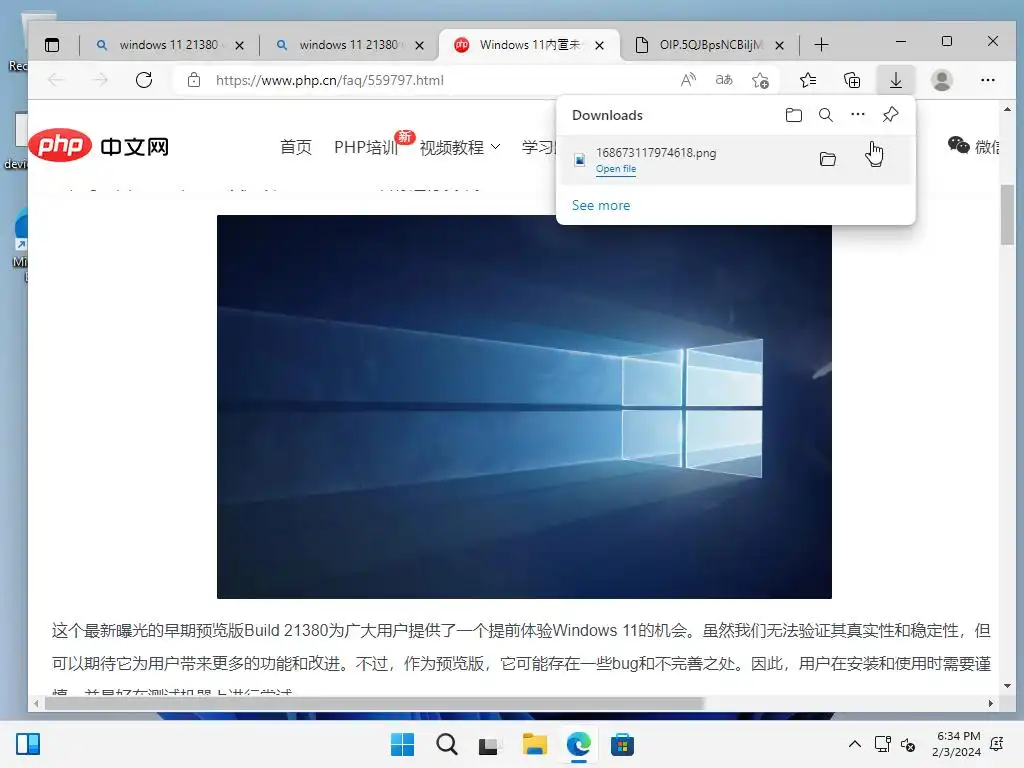Open the Translate page icon
The height and width of the screenshot is (768, 1024).
[724, 80]
